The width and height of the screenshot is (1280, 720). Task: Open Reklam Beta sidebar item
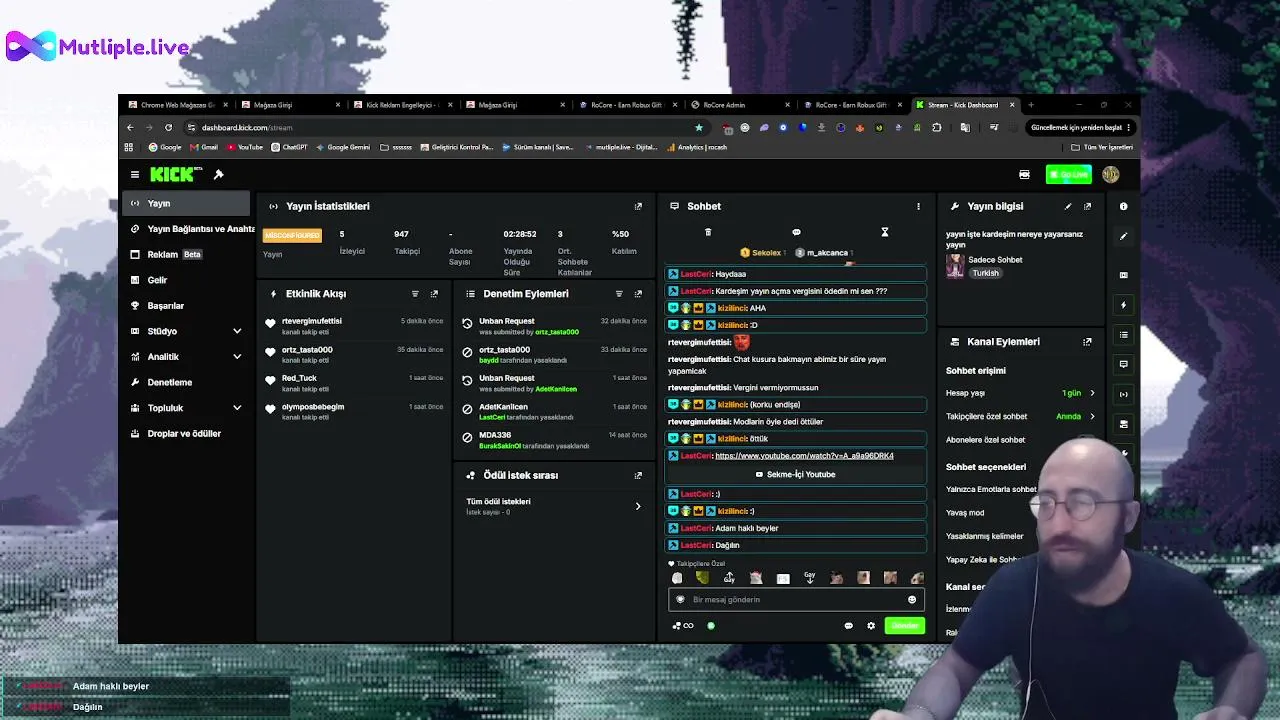[187, 255]
